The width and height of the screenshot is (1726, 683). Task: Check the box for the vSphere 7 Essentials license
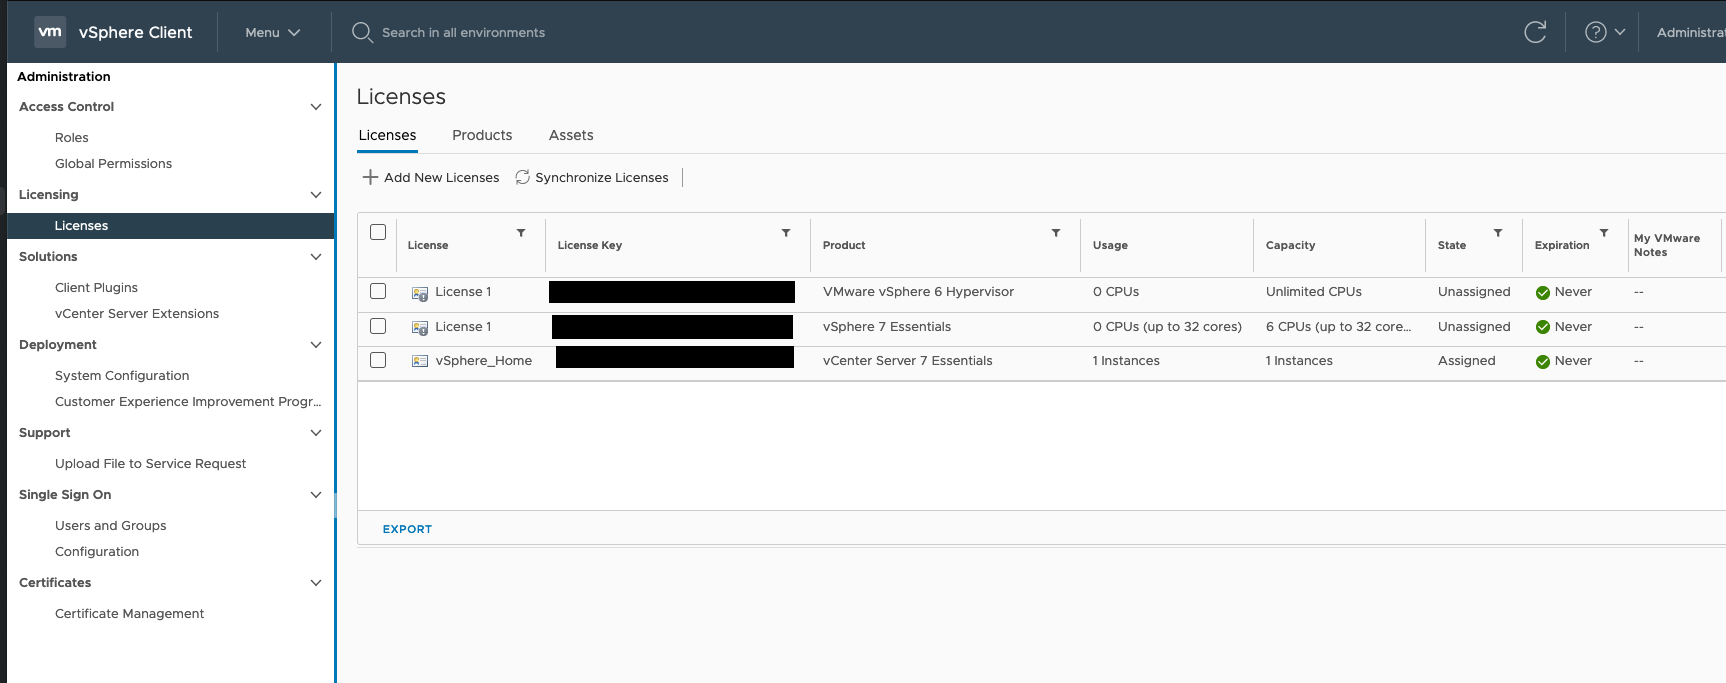tap(378, 326)
